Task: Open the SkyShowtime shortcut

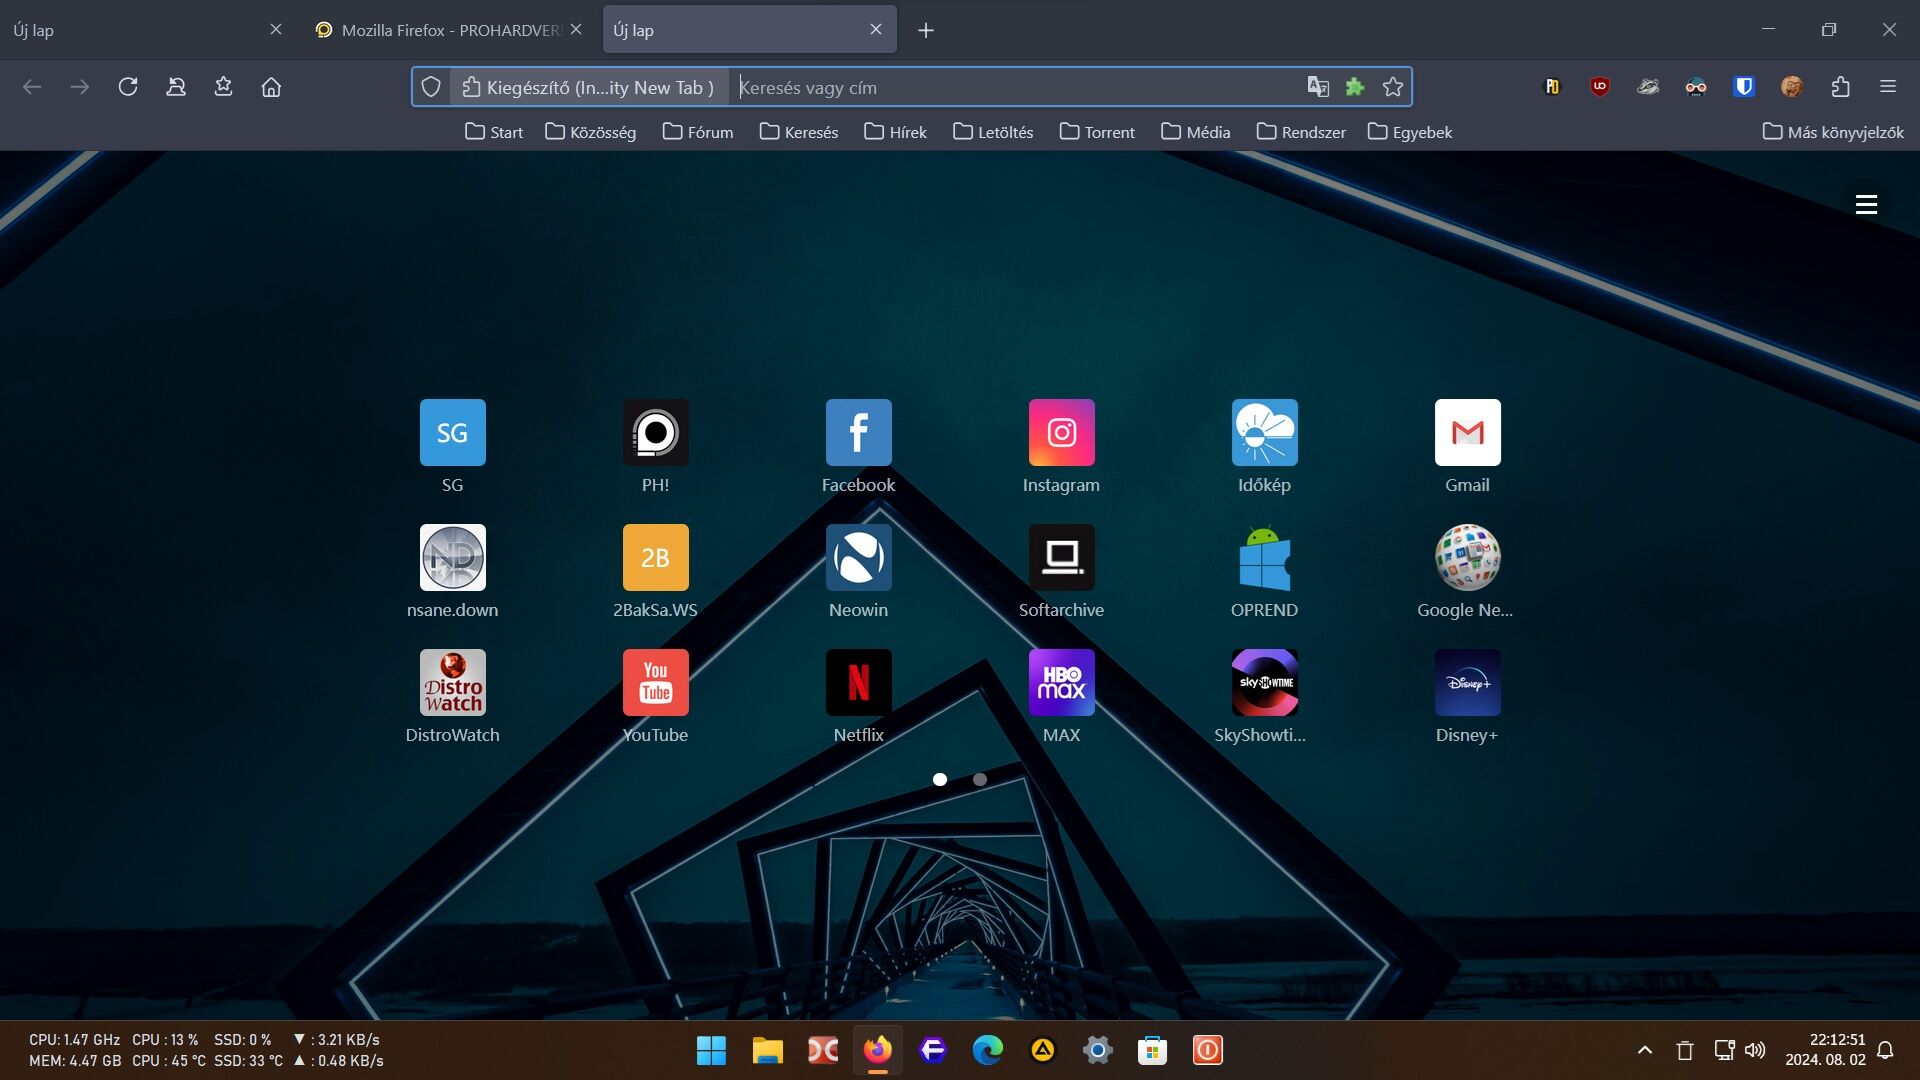Action: point(1264,683)
